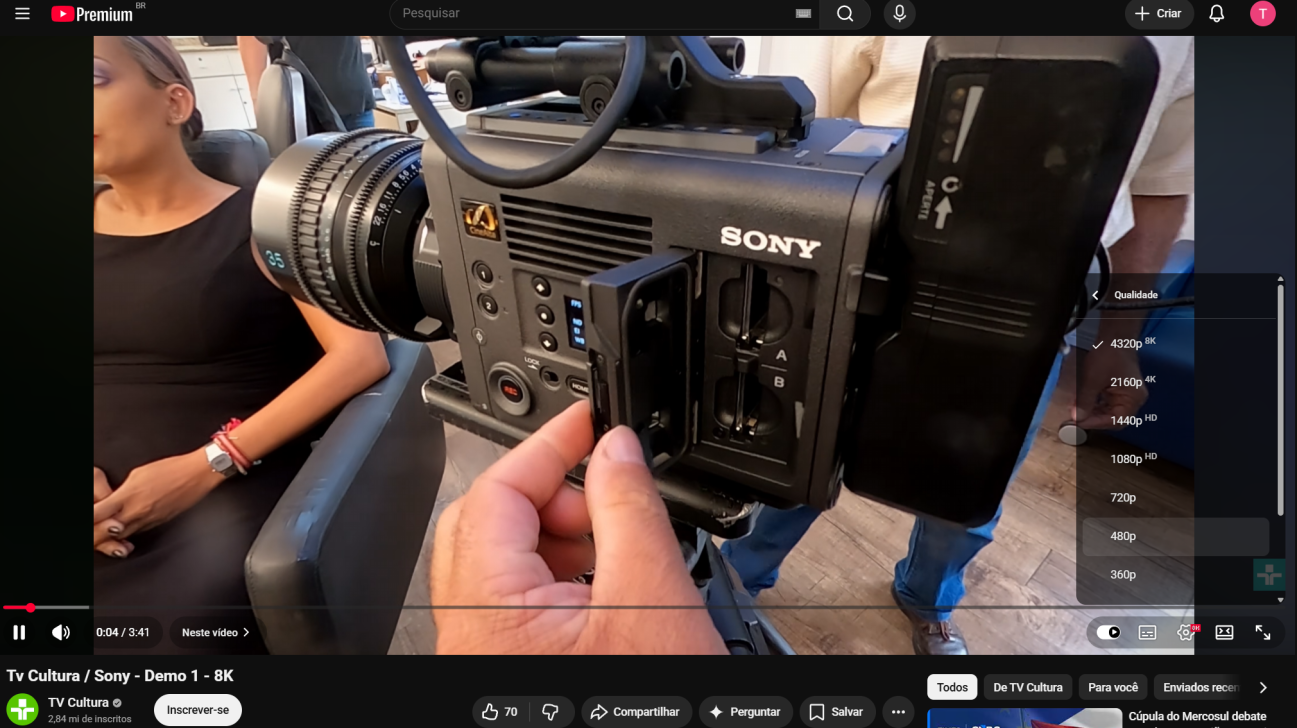
Task: Subscribe with the Inscrever-se button
Action: click(198, 710)
